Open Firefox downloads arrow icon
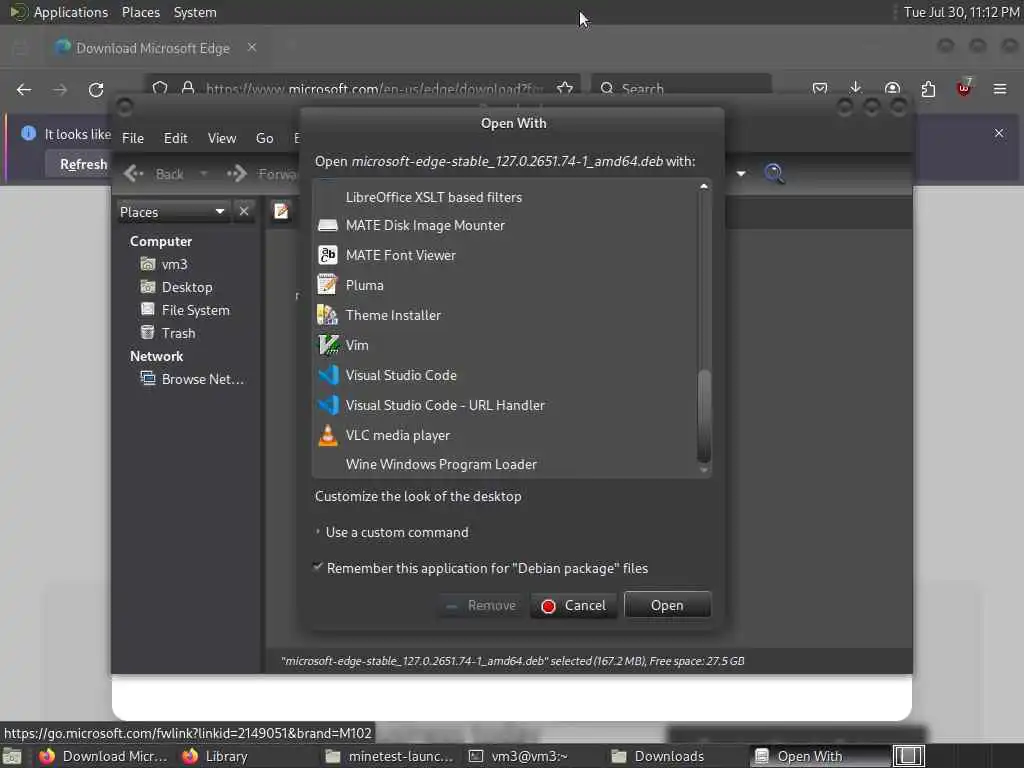 [856, 88]
